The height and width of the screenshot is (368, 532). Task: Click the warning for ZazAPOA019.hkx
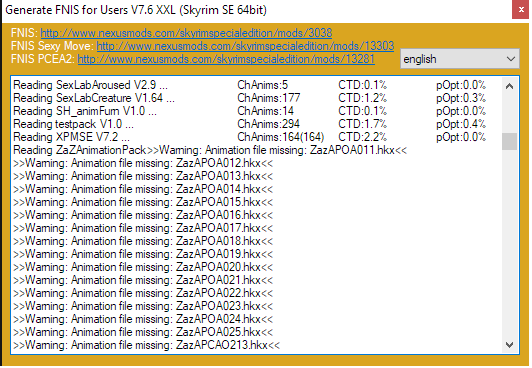(143, 254)
